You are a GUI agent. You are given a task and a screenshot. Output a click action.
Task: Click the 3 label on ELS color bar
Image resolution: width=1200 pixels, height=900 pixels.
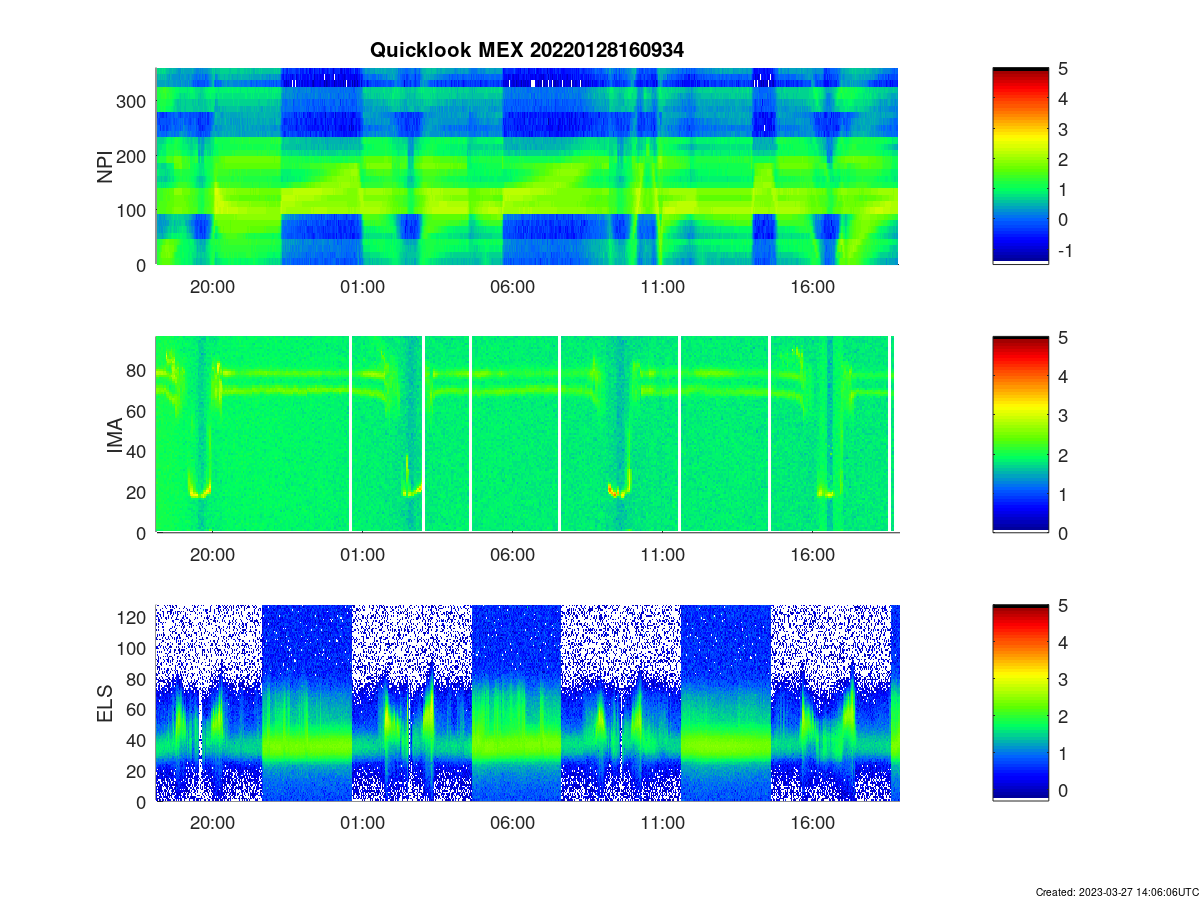pos(1064,680)
